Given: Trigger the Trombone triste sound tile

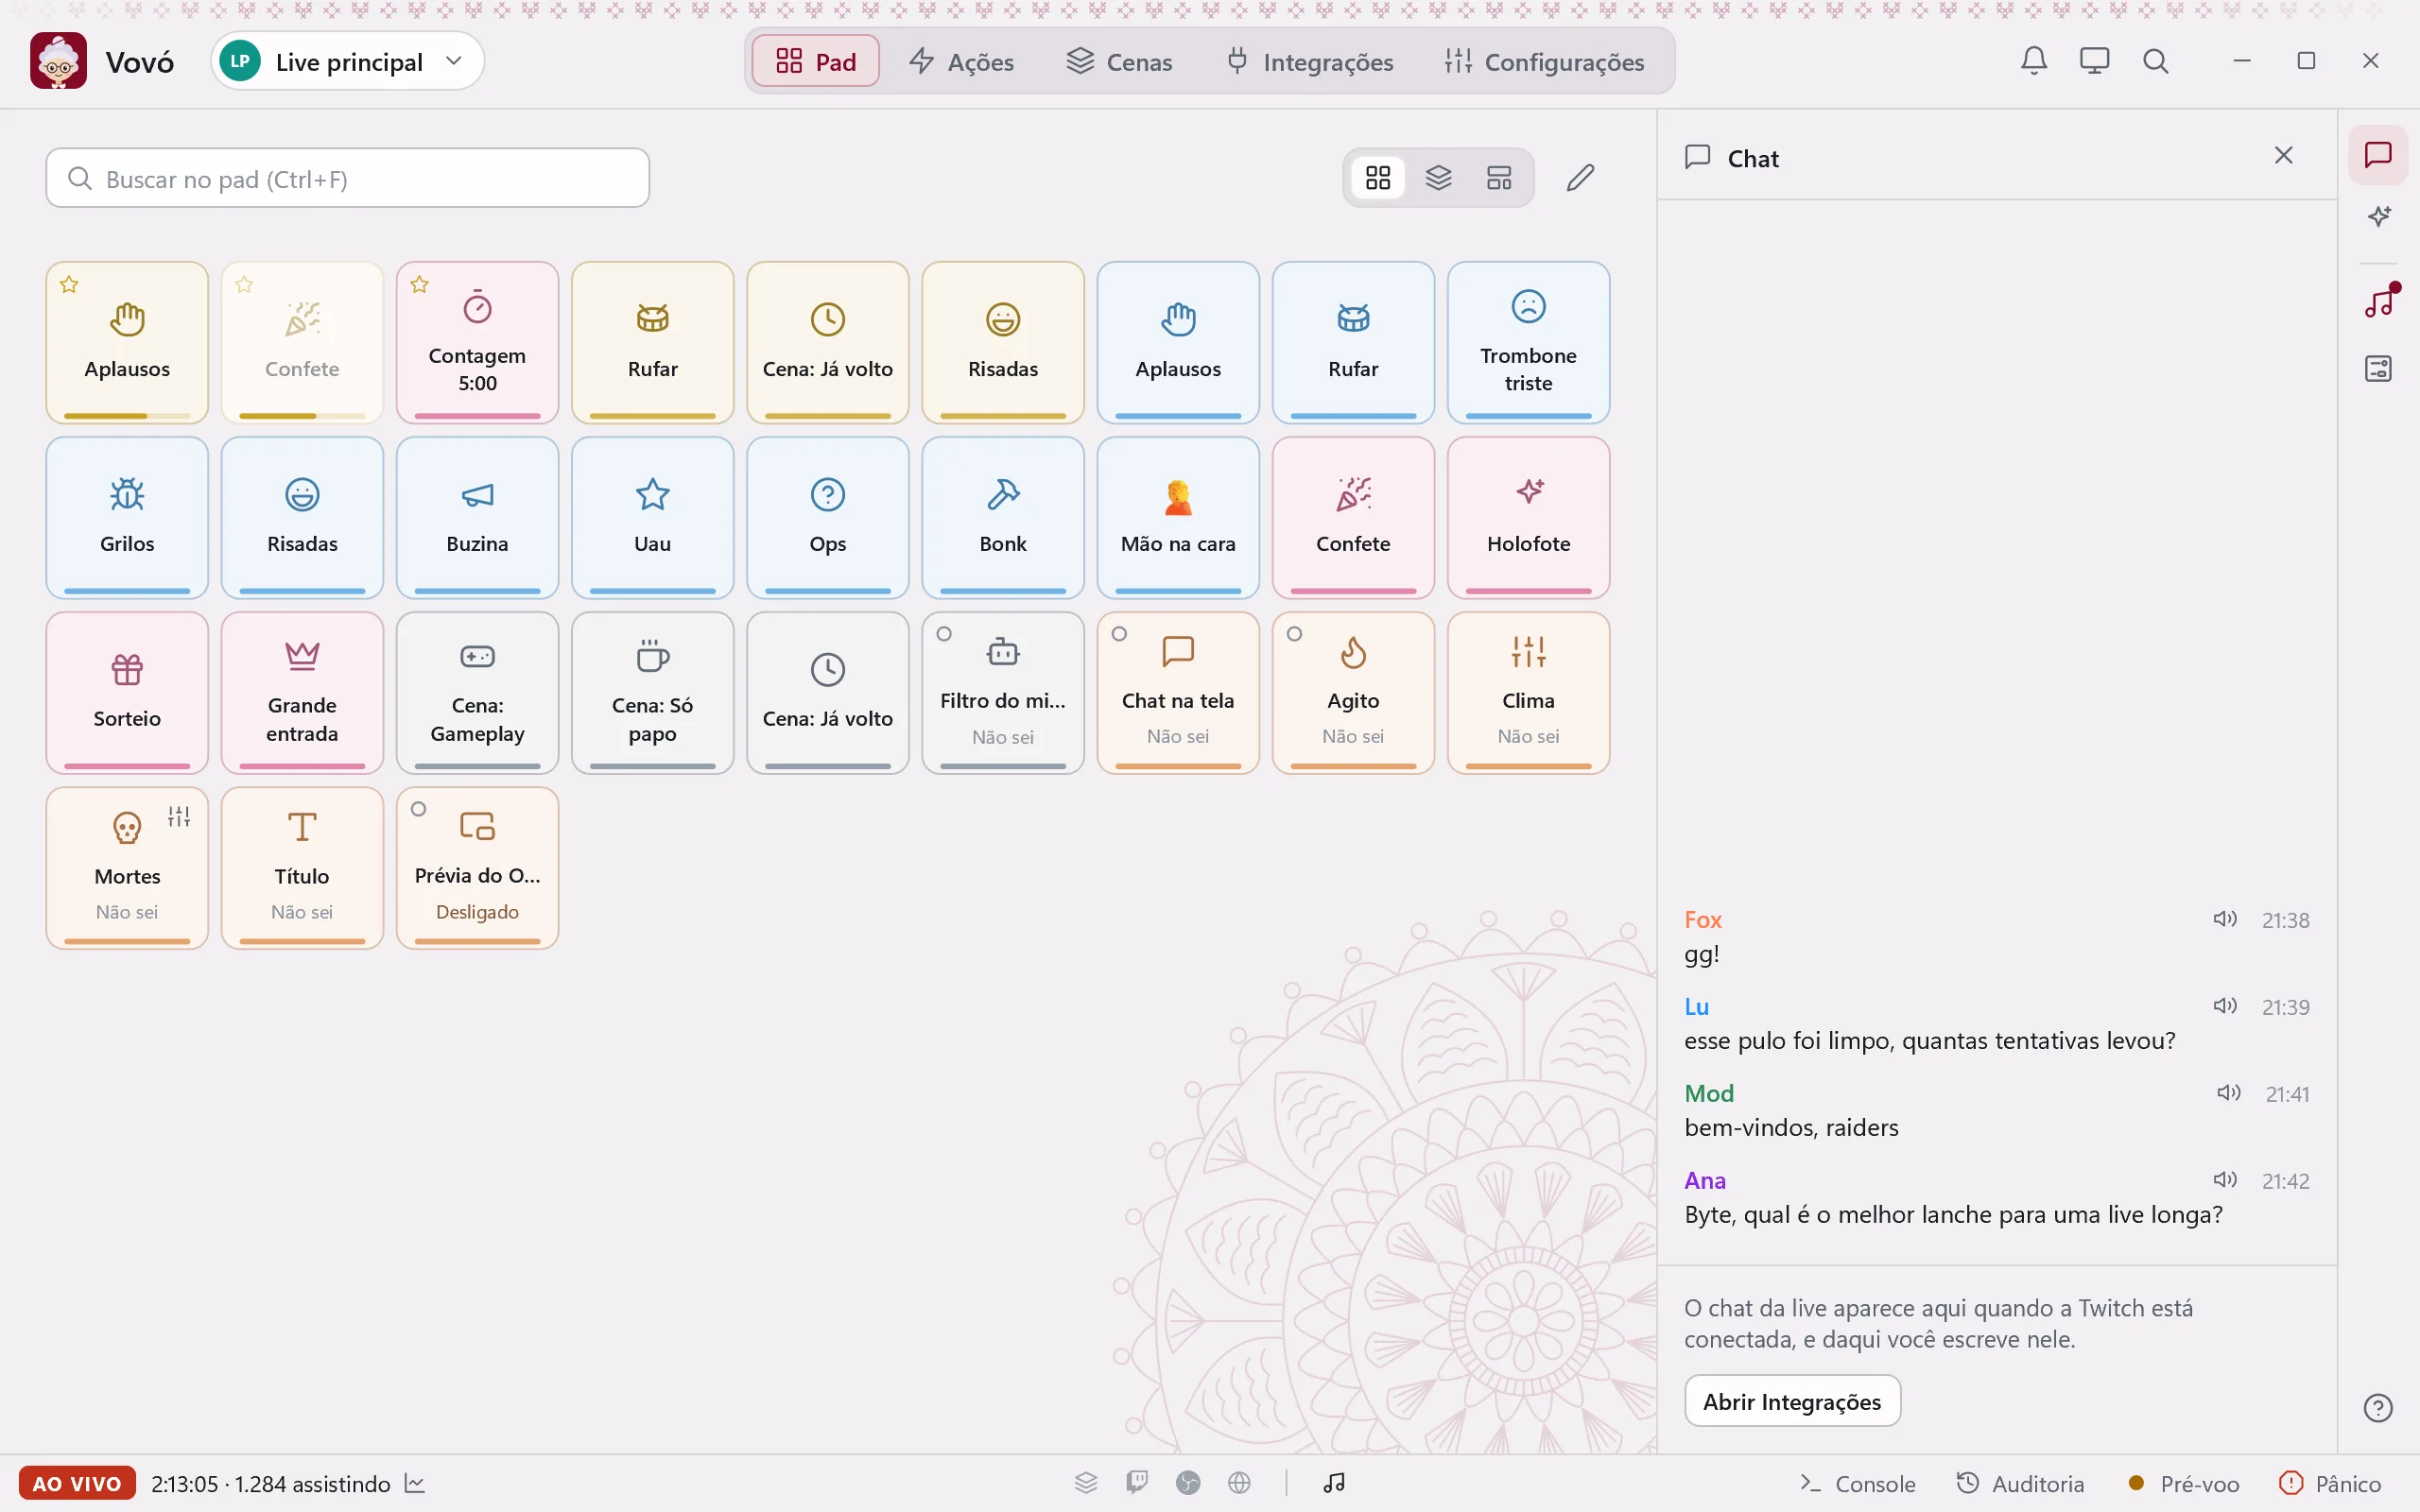Looking at the screenshot, I should click(1528, 343).
